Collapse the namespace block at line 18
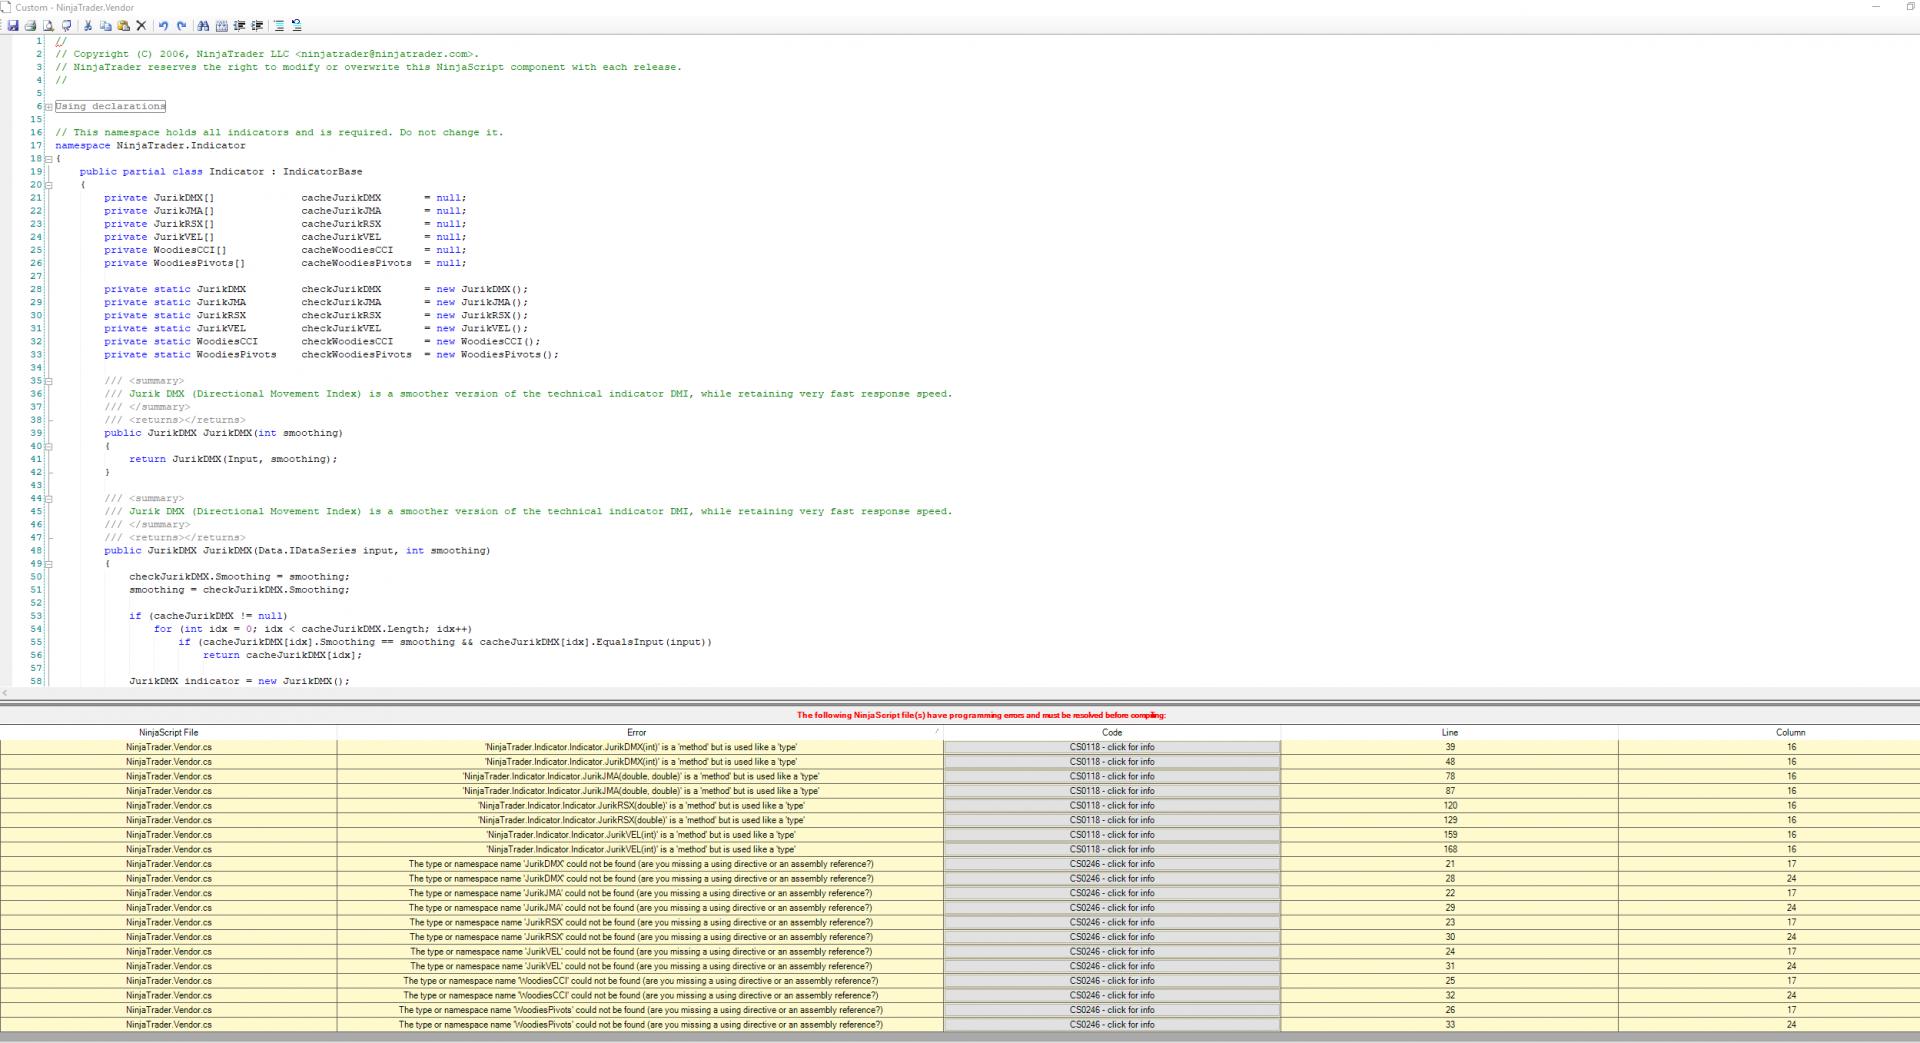Viewport: 1920px width, 1043px height. pos(48,159)
